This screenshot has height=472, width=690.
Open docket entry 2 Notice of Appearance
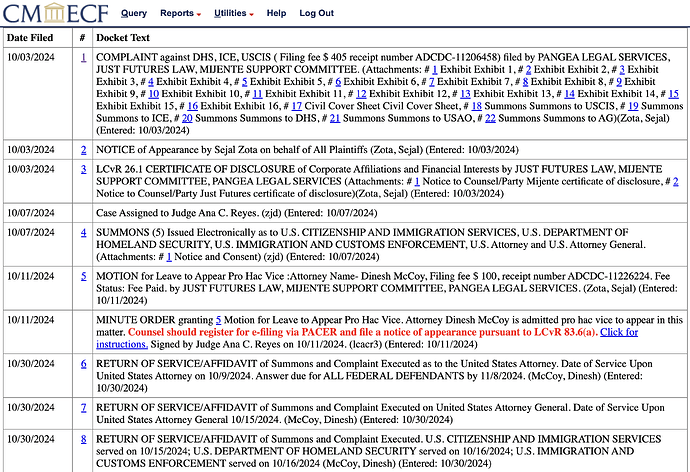click(84, 150)
